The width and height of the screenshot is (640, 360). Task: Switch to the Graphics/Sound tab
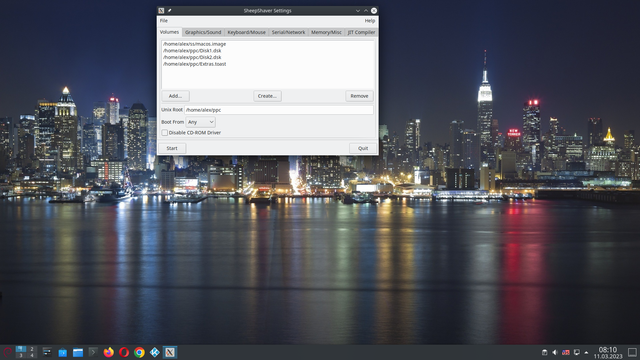pos(203,32)
